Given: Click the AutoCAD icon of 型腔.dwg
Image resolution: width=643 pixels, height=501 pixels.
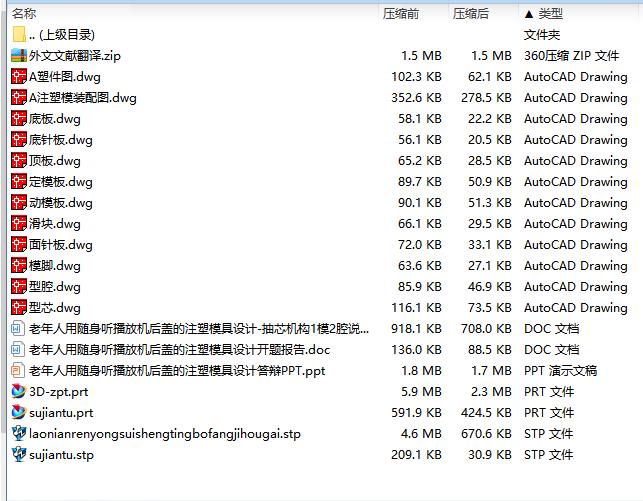Looking at the screenshot, I should tap(19, 287).
